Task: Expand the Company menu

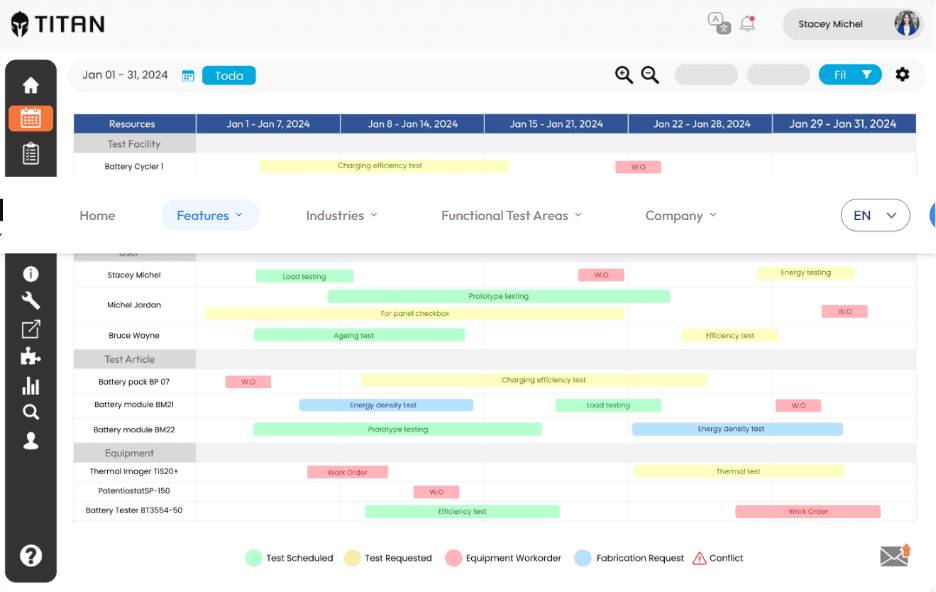Action: 681,215
